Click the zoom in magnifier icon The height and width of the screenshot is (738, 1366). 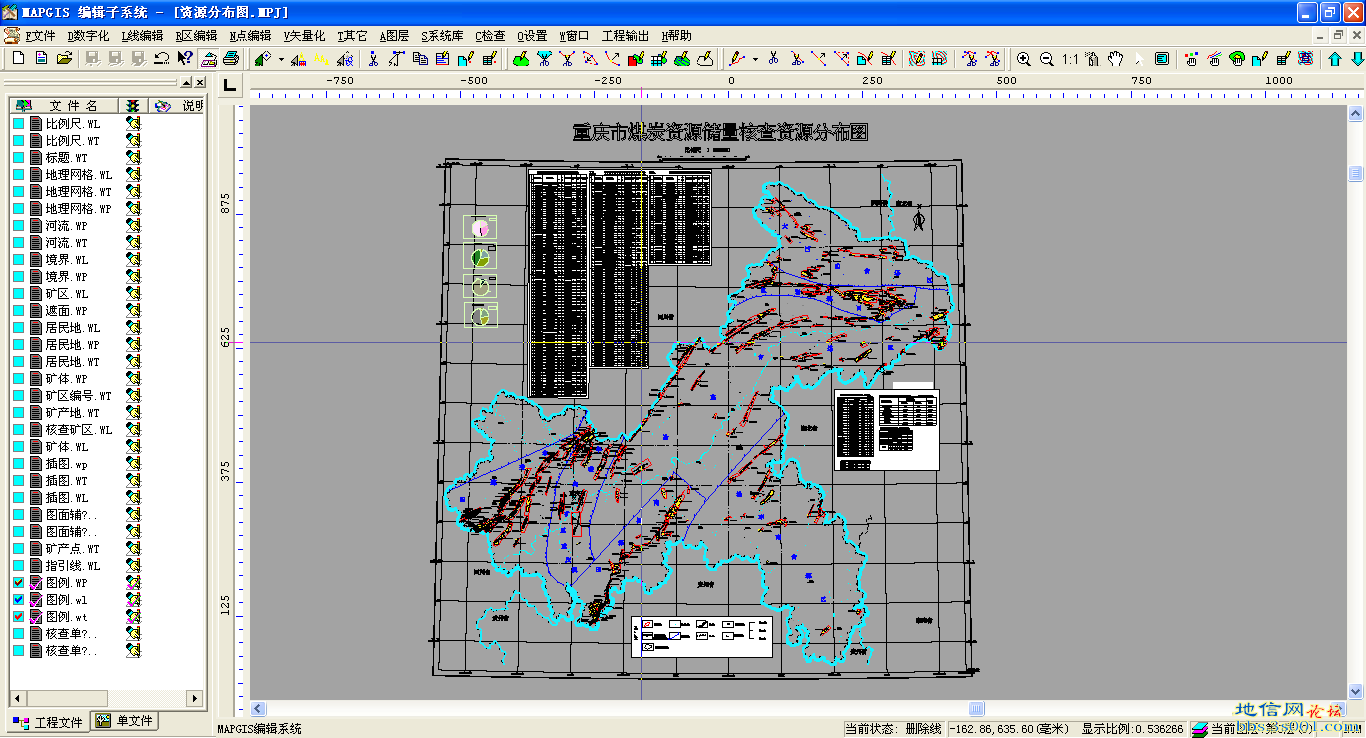pos(1024,59)
